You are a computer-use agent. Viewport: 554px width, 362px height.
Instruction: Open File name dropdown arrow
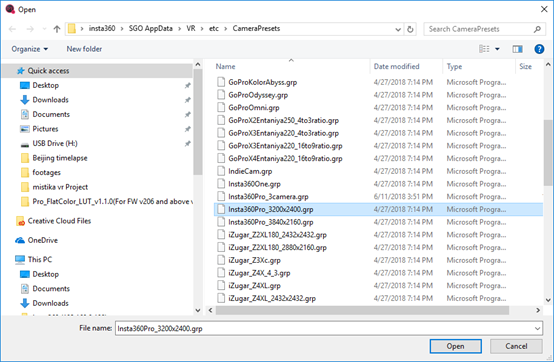coord(537,328)
